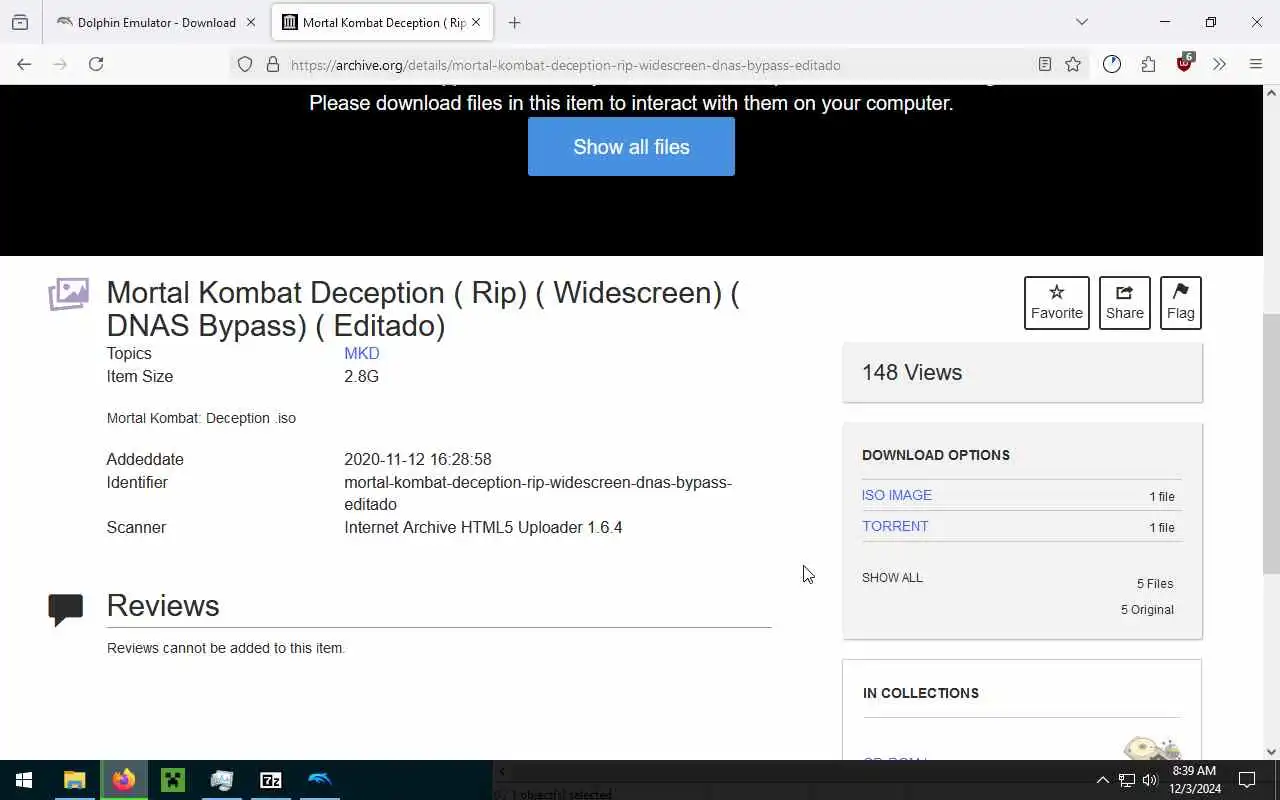Open the desktop-window app icon beside the 7-Zip icon

(x=222, y=780)
